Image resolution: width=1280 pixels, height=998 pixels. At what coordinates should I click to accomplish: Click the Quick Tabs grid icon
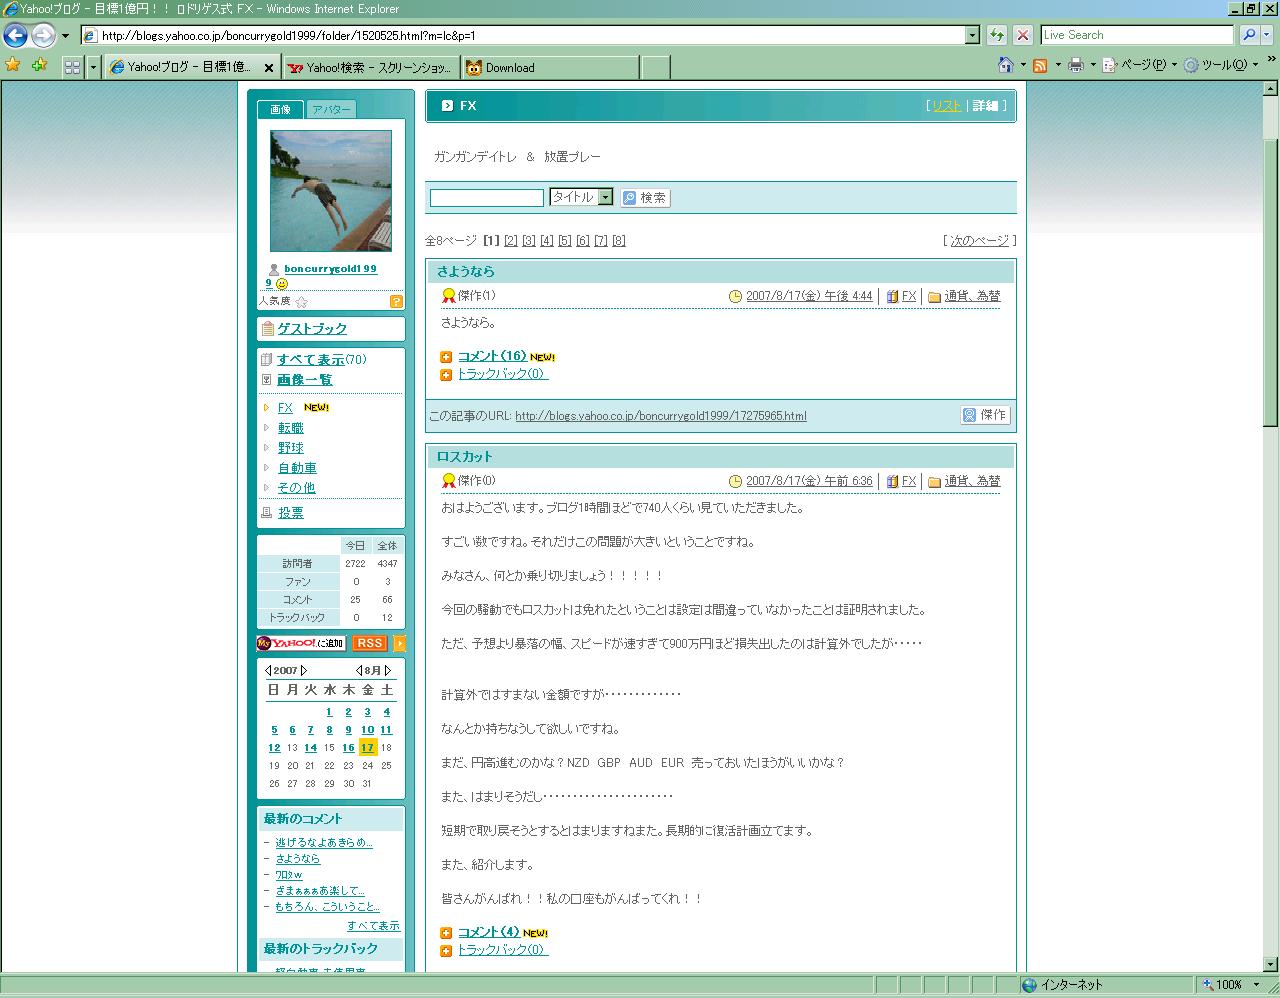(x=72, y=67)
